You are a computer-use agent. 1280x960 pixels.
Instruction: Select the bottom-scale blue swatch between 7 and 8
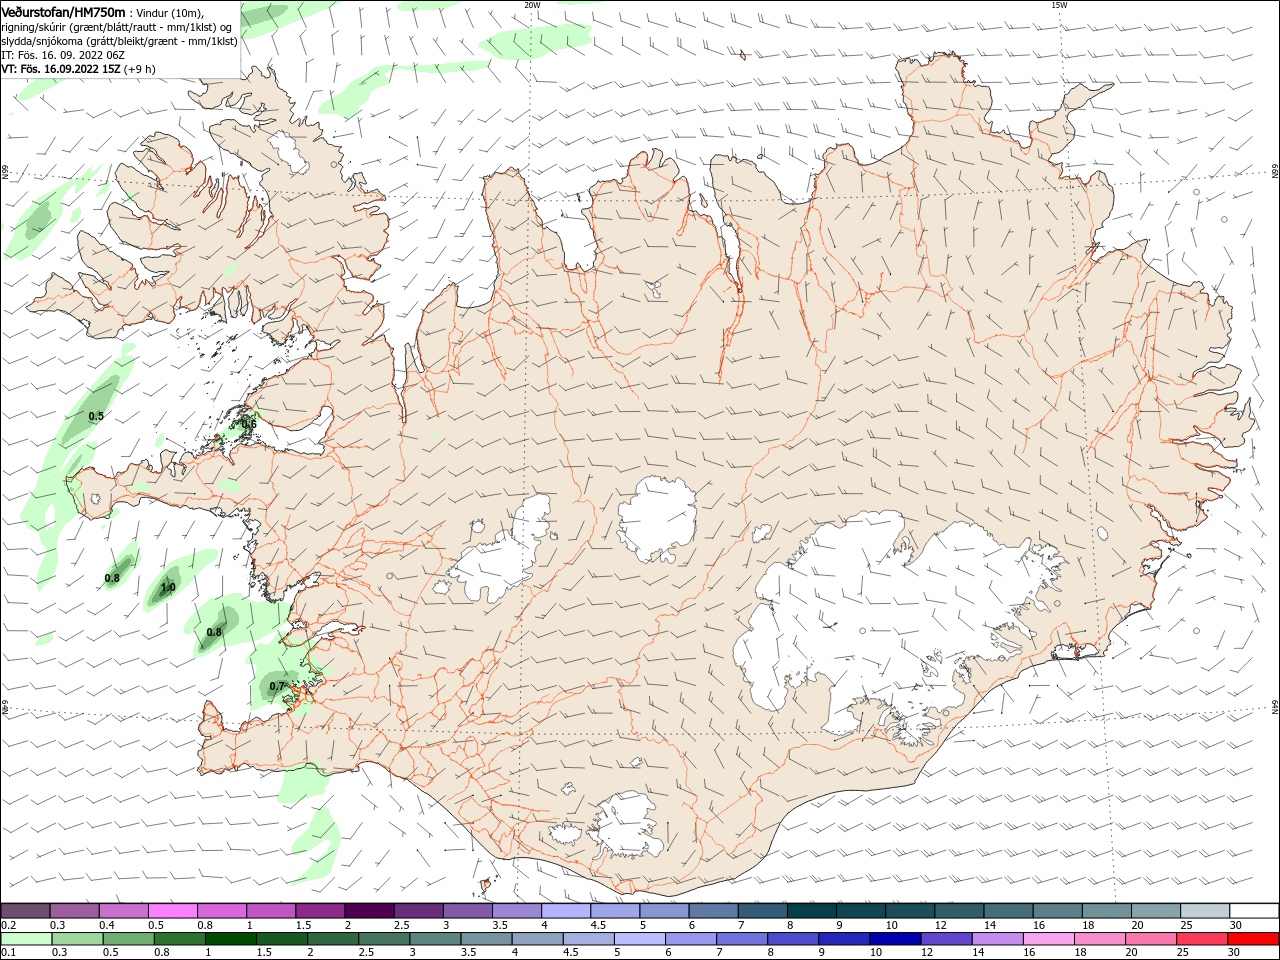pos(742,939)
